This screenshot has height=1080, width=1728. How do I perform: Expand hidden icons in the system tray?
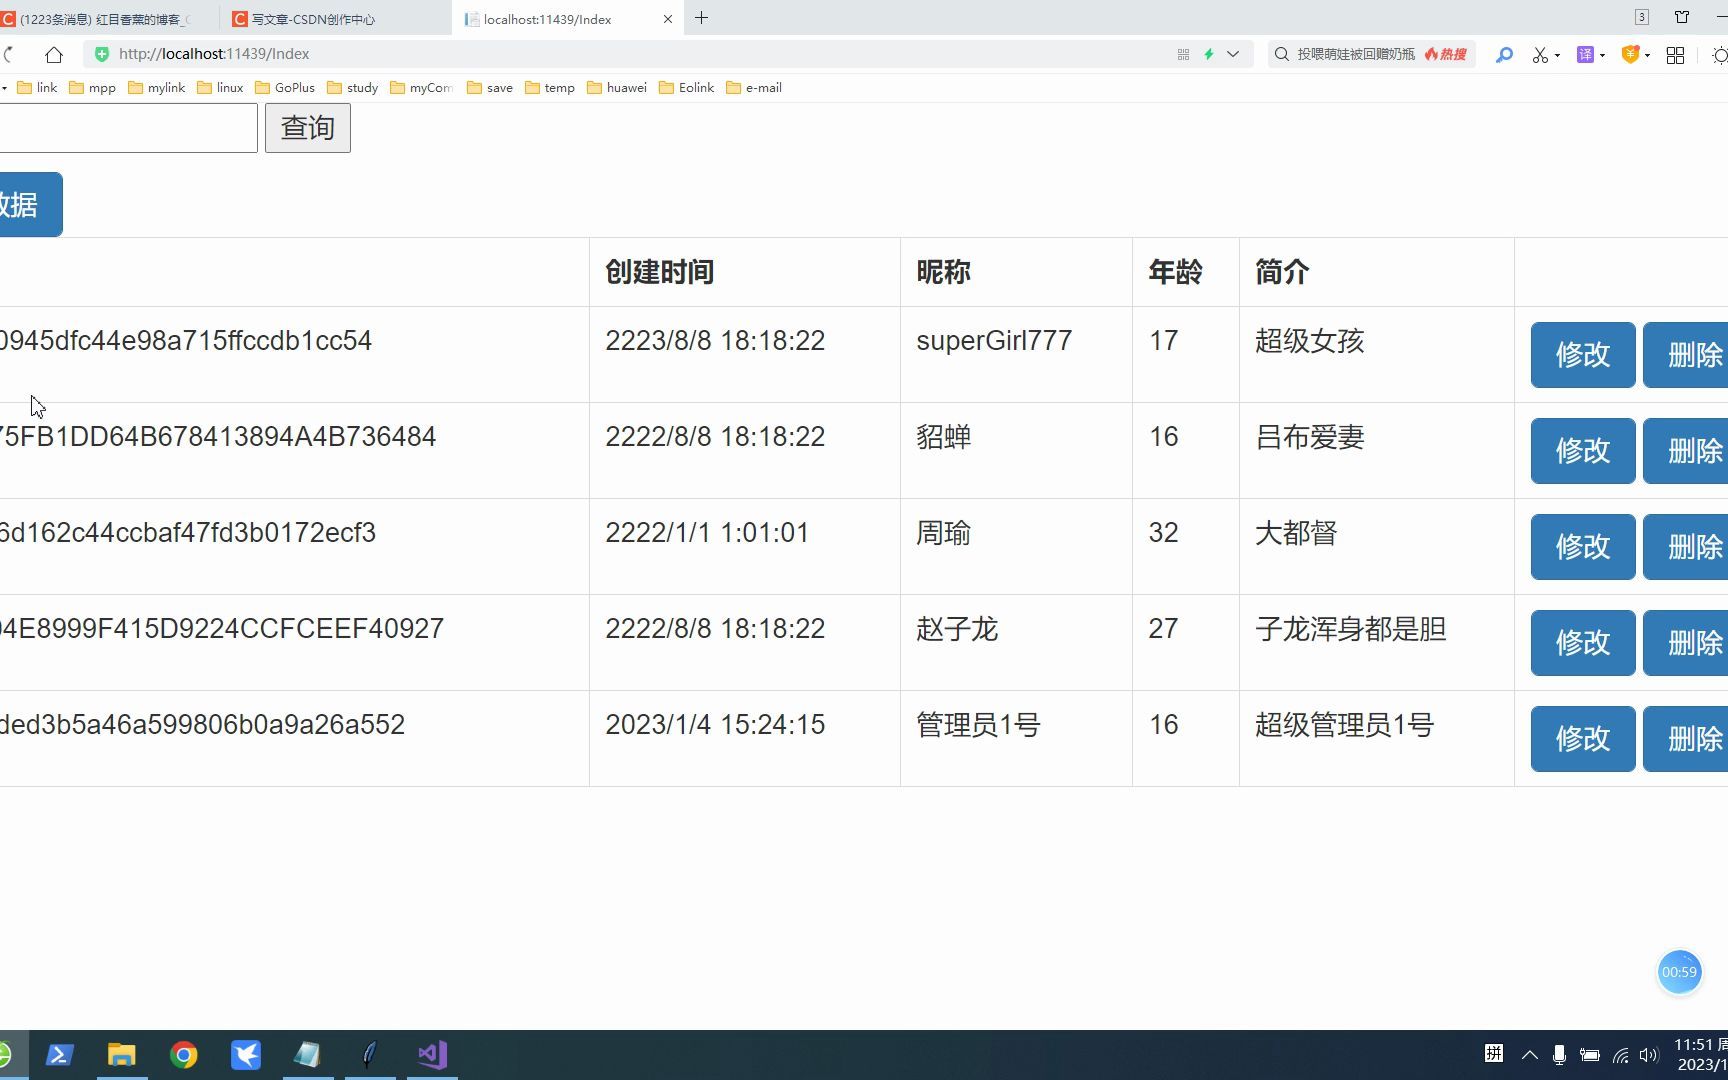click(1529, 1054)
